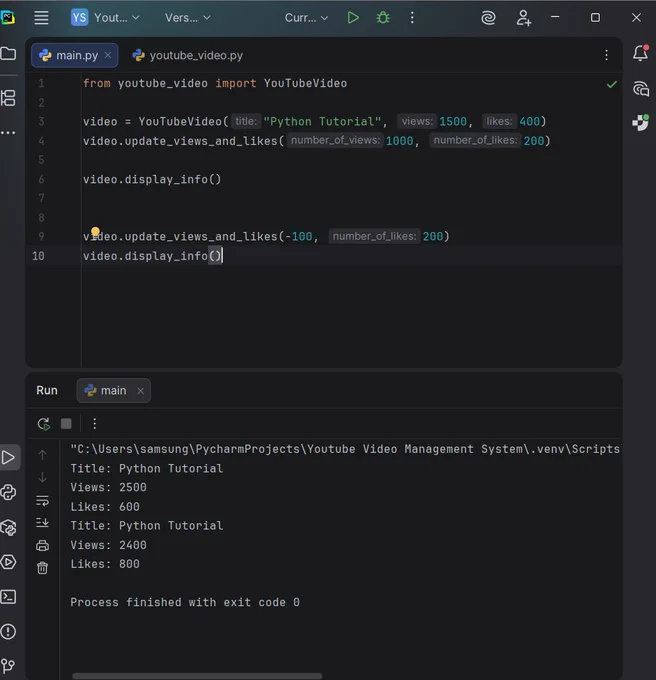
Task: Close the main run tab
Action: (140, 391)
